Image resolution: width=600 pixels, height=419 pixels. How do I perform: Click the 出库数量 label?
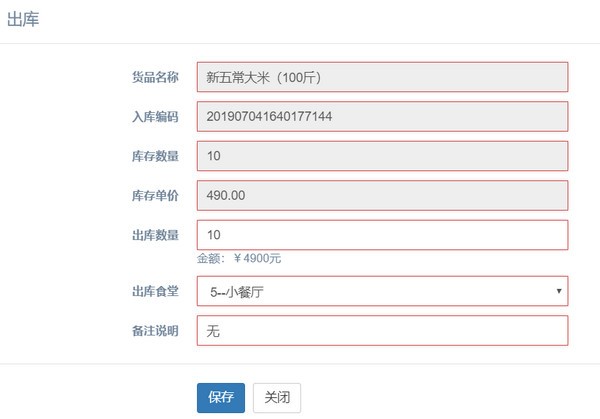154,235
